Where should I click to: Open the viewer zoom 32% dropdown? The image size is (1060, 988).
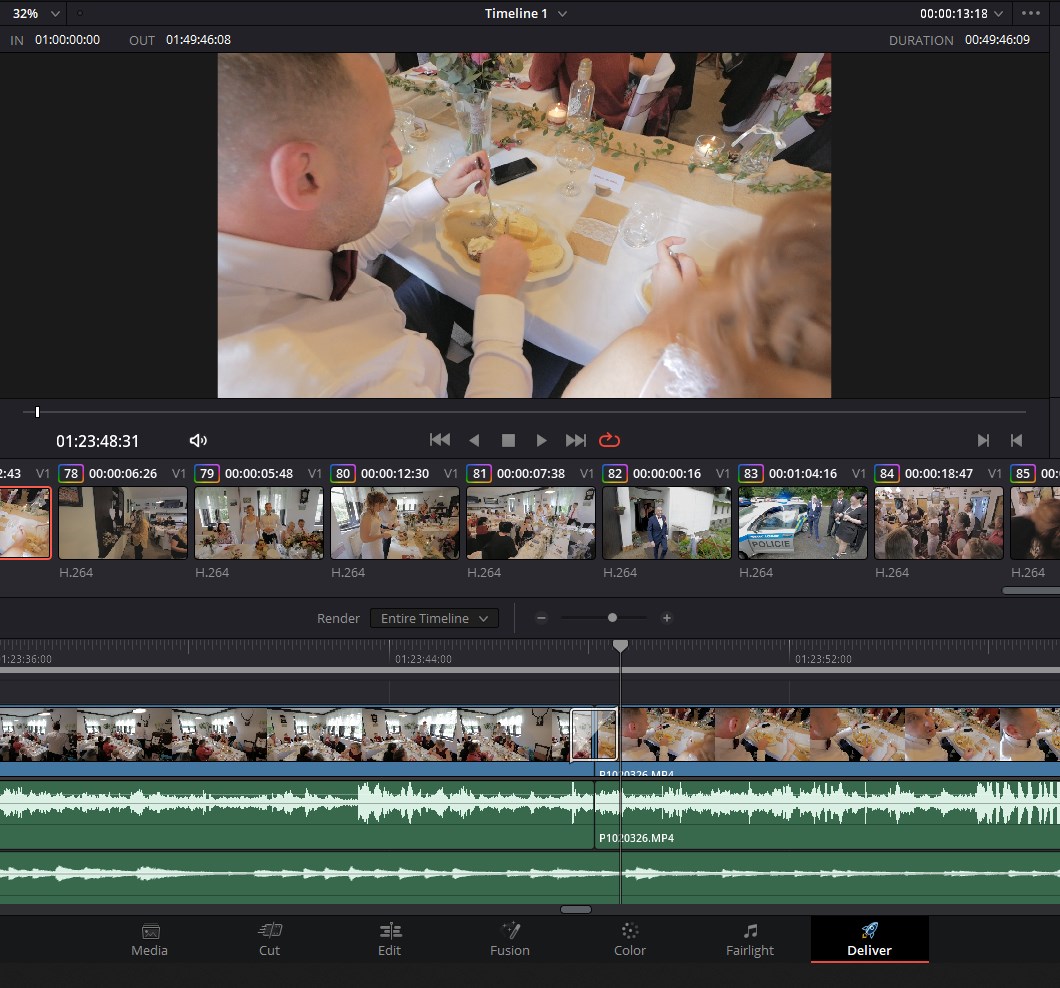[36, 14]
